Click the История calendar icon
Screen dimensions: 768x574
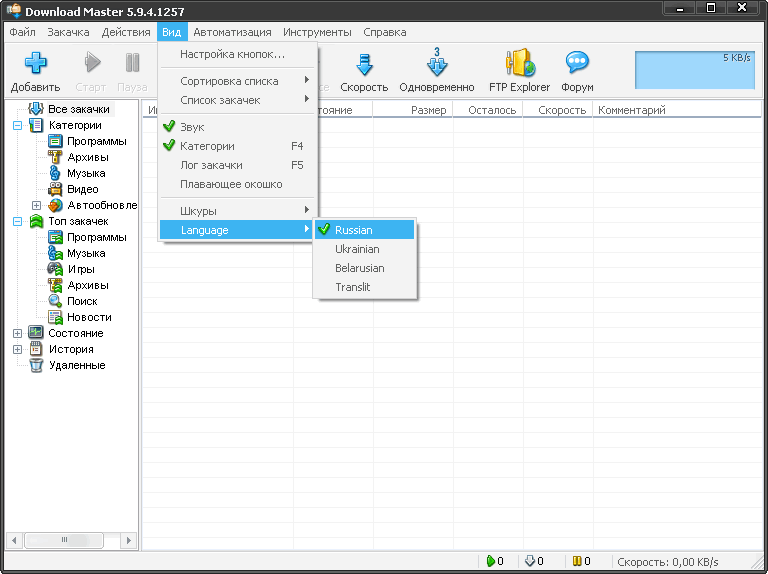36,349
